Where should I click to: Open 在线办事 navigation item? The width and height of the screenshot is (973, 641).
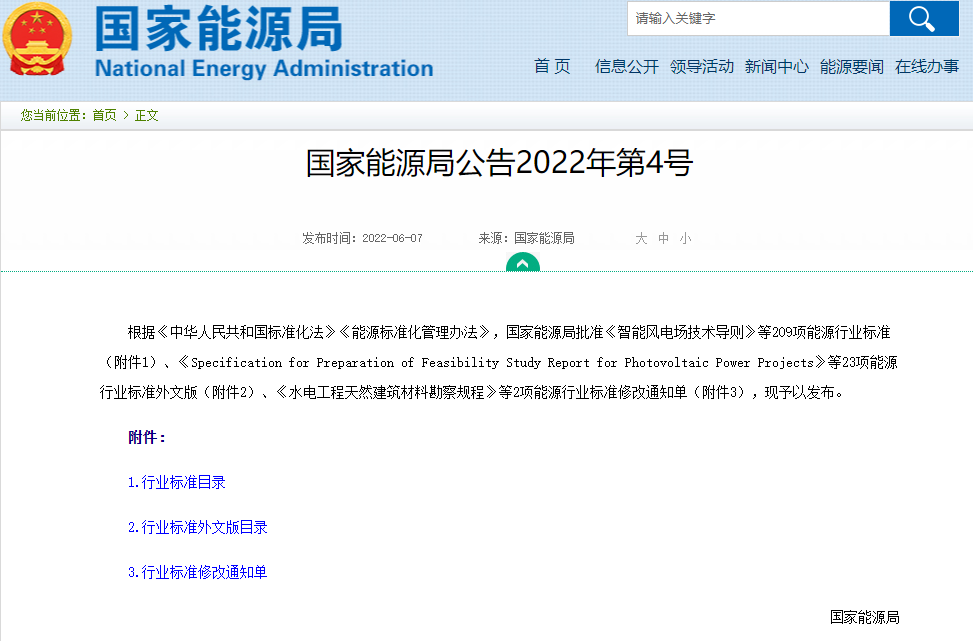click(927, 67)
